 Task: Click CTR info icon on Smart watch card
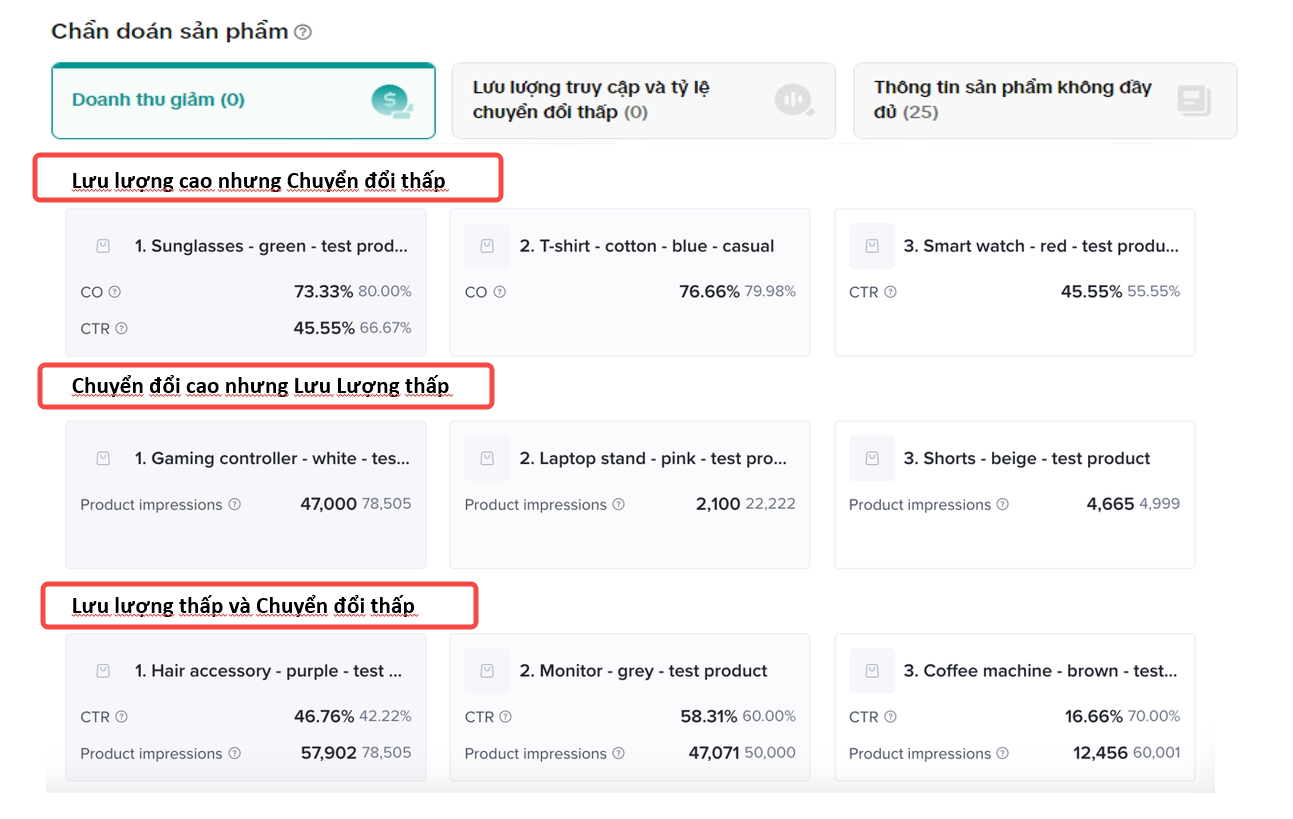[x=890, y=292]
